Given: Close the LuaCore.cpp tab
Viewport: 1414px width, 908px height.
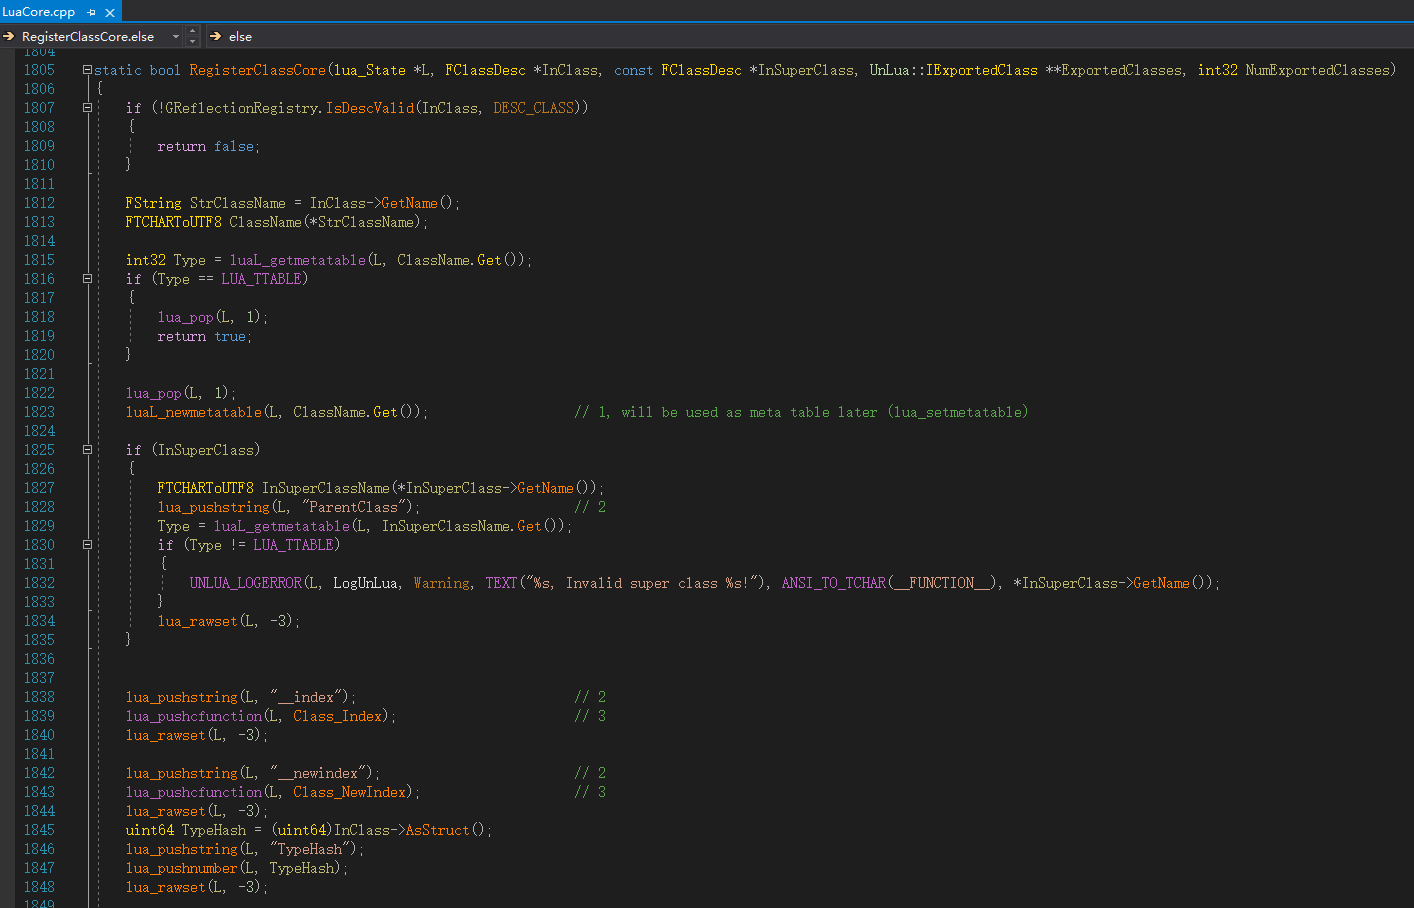Looking at the screenshot, I should (x=110, y=12).
